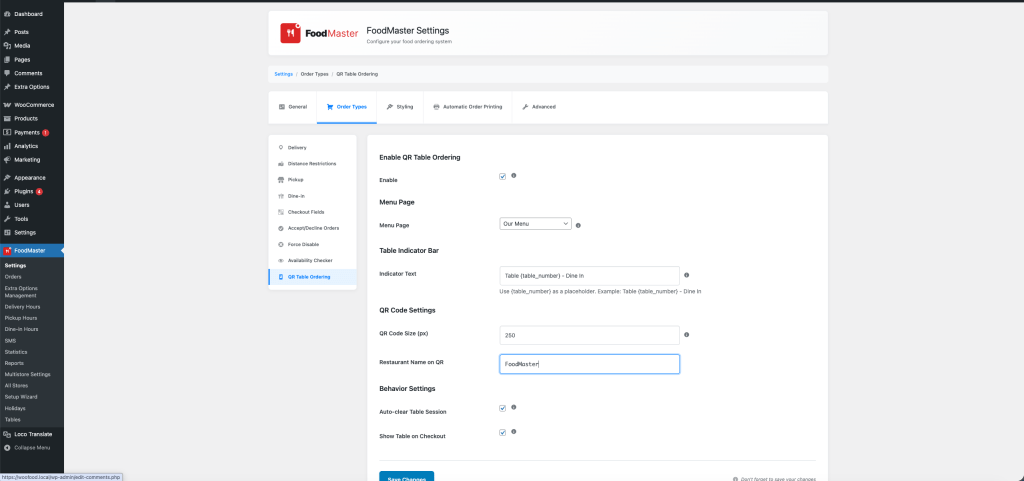The width and height of the screenshot is (1024, 481).
Task: Click help icon beside Show Table on Checkout
Action: coord(513,432)
